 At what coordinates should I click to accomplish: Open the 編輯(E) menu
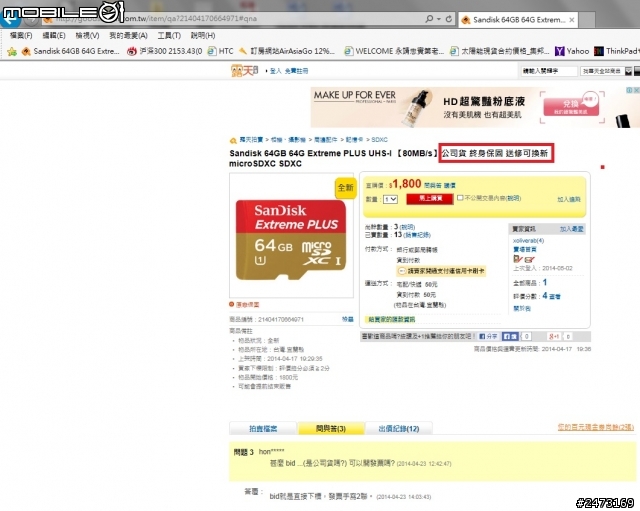click(54, 36)
